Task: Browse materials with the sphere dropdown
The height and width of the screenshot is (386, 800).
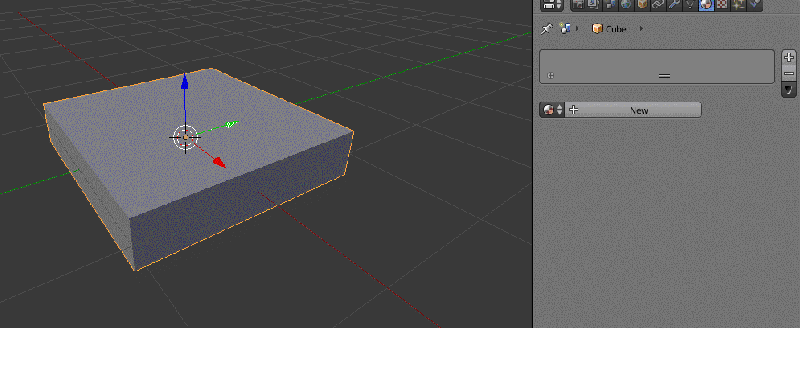Action: click(552, 110)
